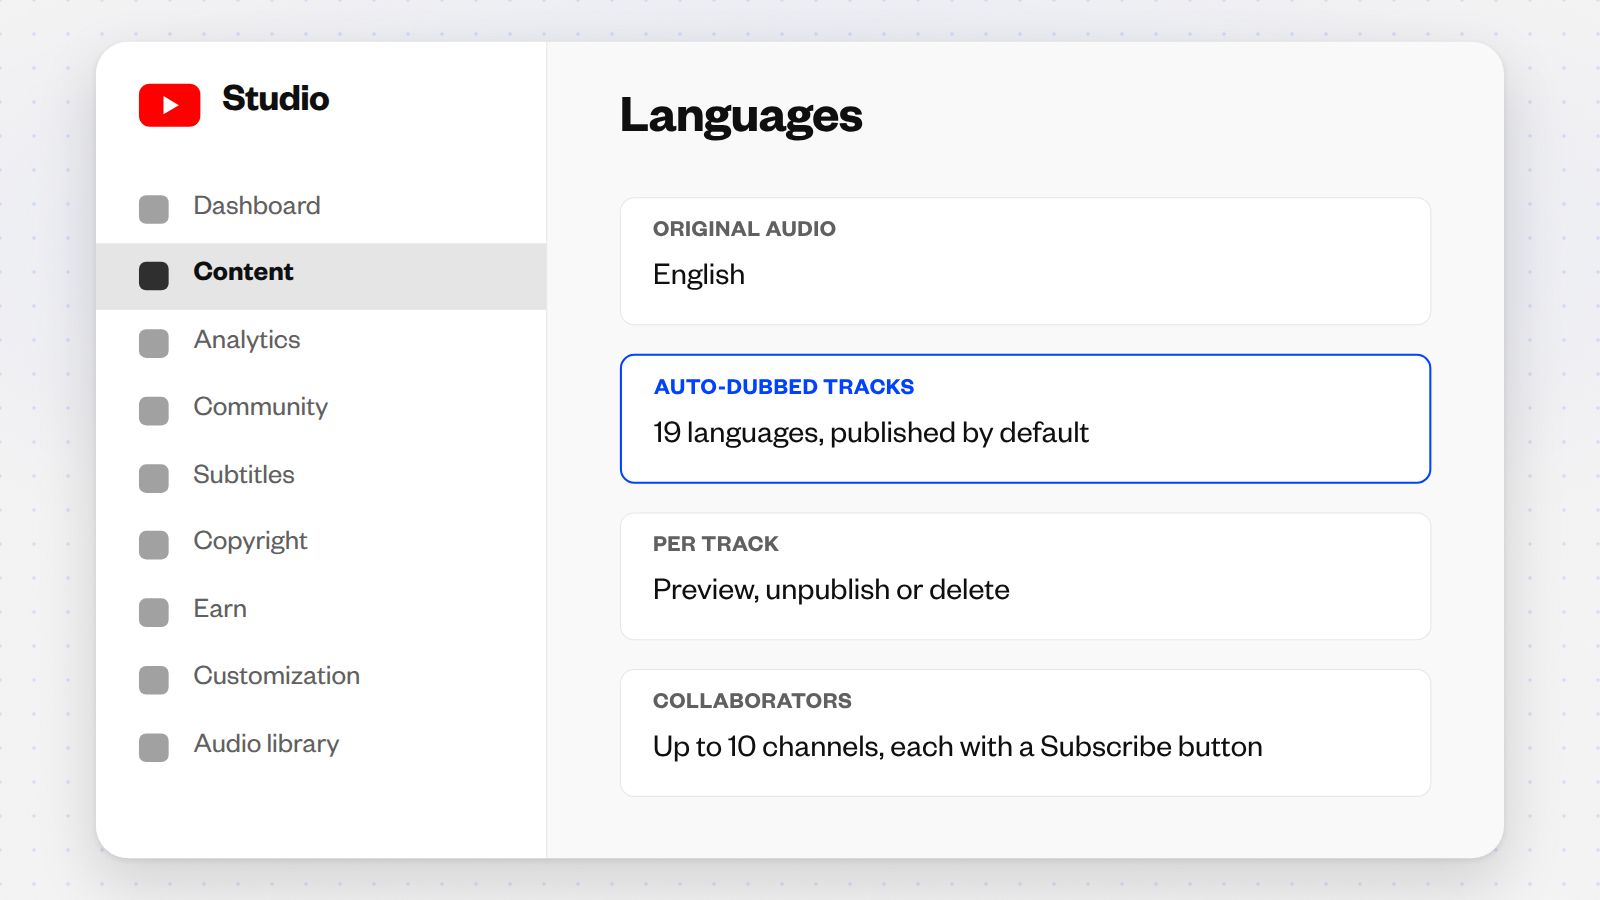Open the Community section
The image size is (1600, 900).
coord(321,411)
